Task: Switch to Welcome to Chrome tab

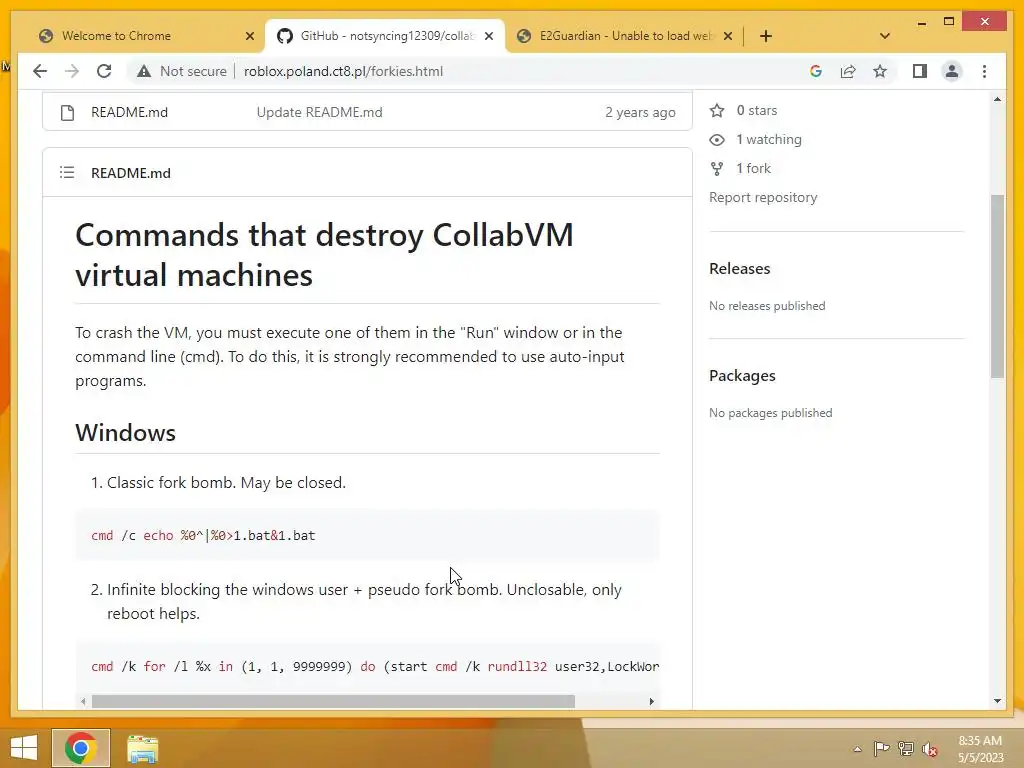Action: pyautogui.click(x=146, y=36)
